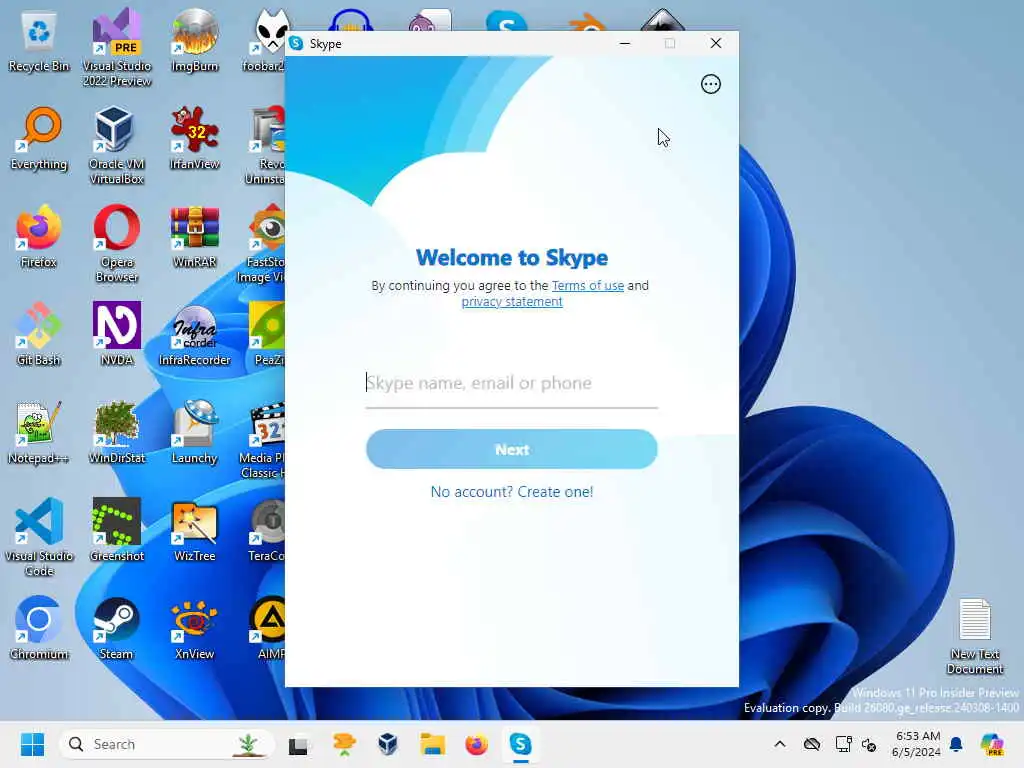The height and width of the screenshot is (768, 1024).
Task: Open the clock showing 6:53 AM
Action: point(917,744)
